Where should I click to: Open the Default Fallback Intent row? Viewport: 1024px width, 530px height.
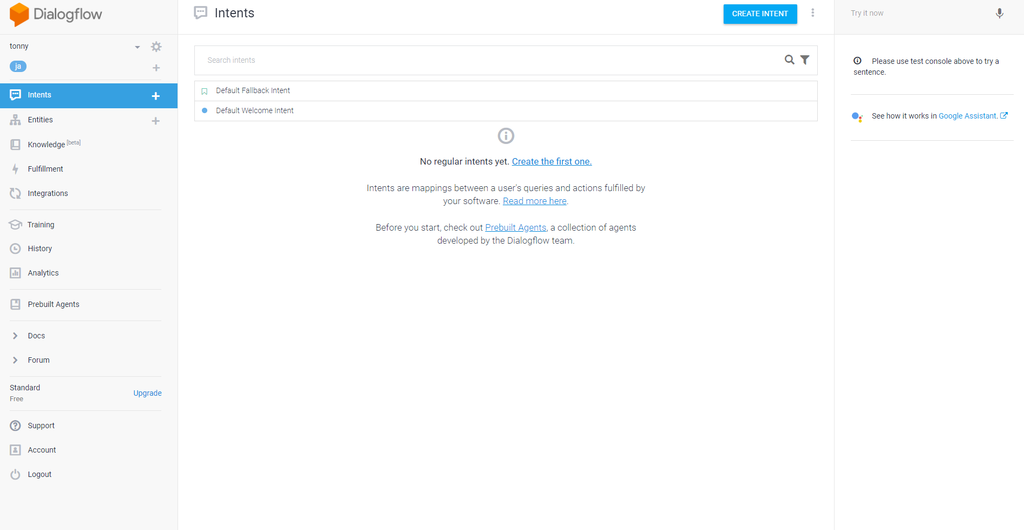point(506,91)
